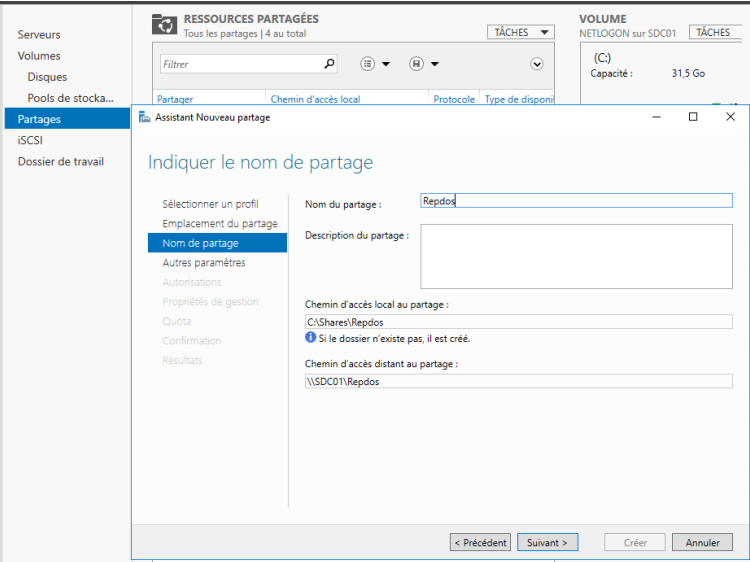Cancel the wizard with the Annuler button

point(702,542)
